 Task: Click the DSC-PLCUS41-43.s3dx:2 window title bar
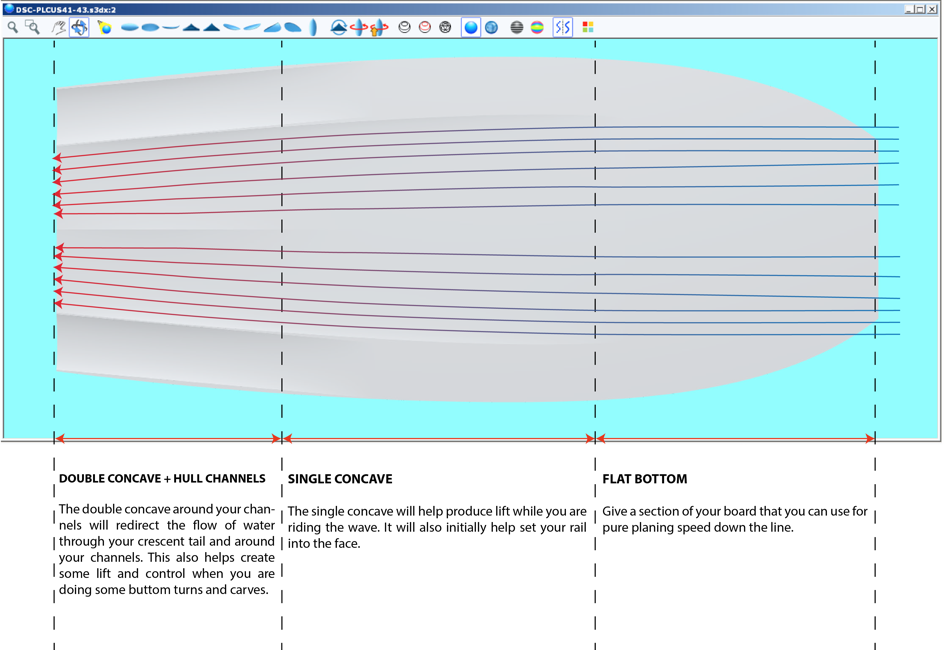click(x=400, y=9)
